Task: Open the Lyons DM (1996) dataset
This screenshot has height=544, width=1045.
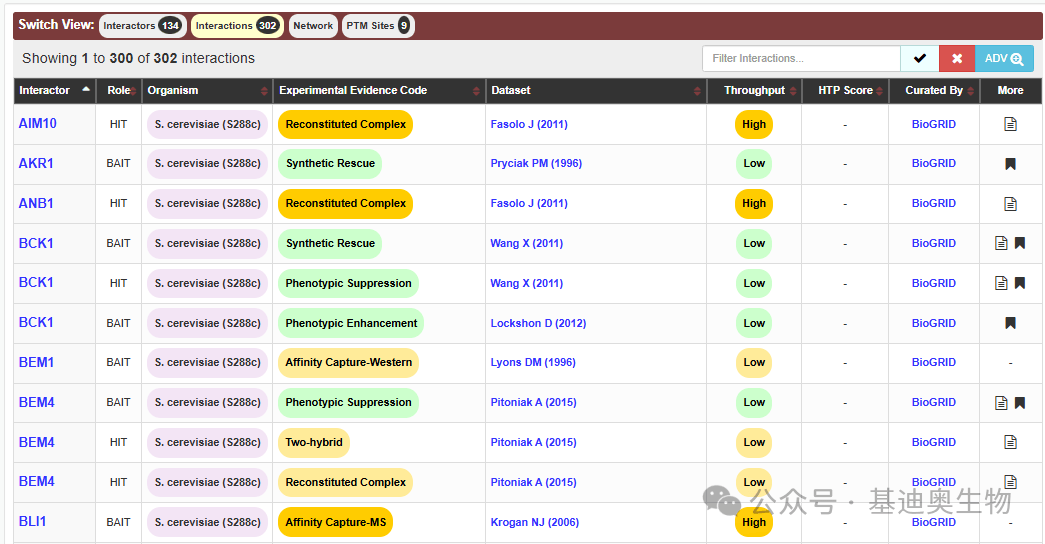Action: 533,362
